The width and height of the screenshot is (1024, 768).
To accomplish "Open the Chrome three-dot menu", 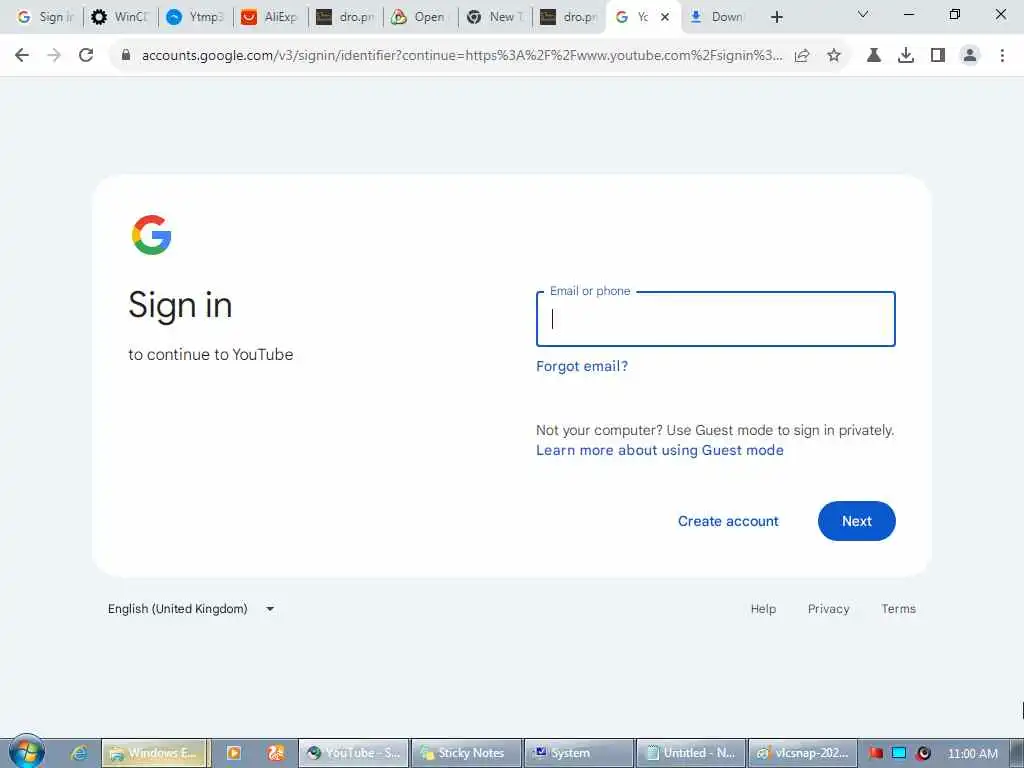I will [1002, 56].
